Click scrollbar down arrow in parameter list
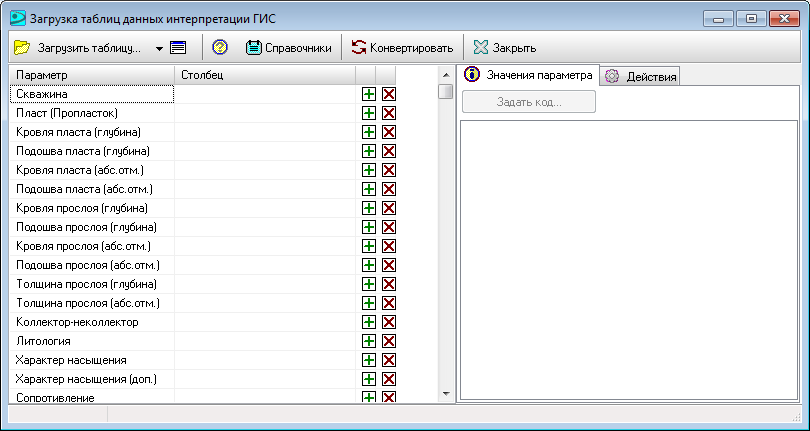Viewport: 810px width, 431px height. pos(446,394)
